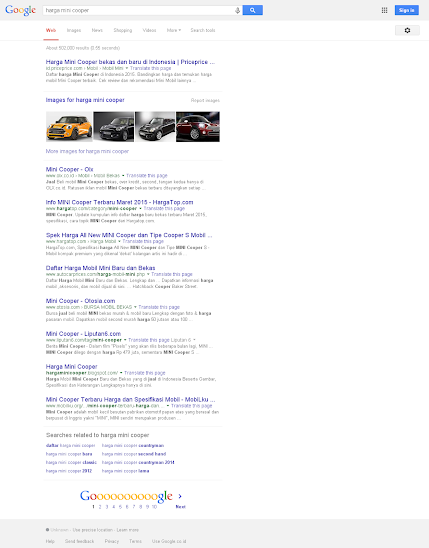Screen dimensions: 429x548
Task: Click the Google logo in header
Action: pos(20,10)
